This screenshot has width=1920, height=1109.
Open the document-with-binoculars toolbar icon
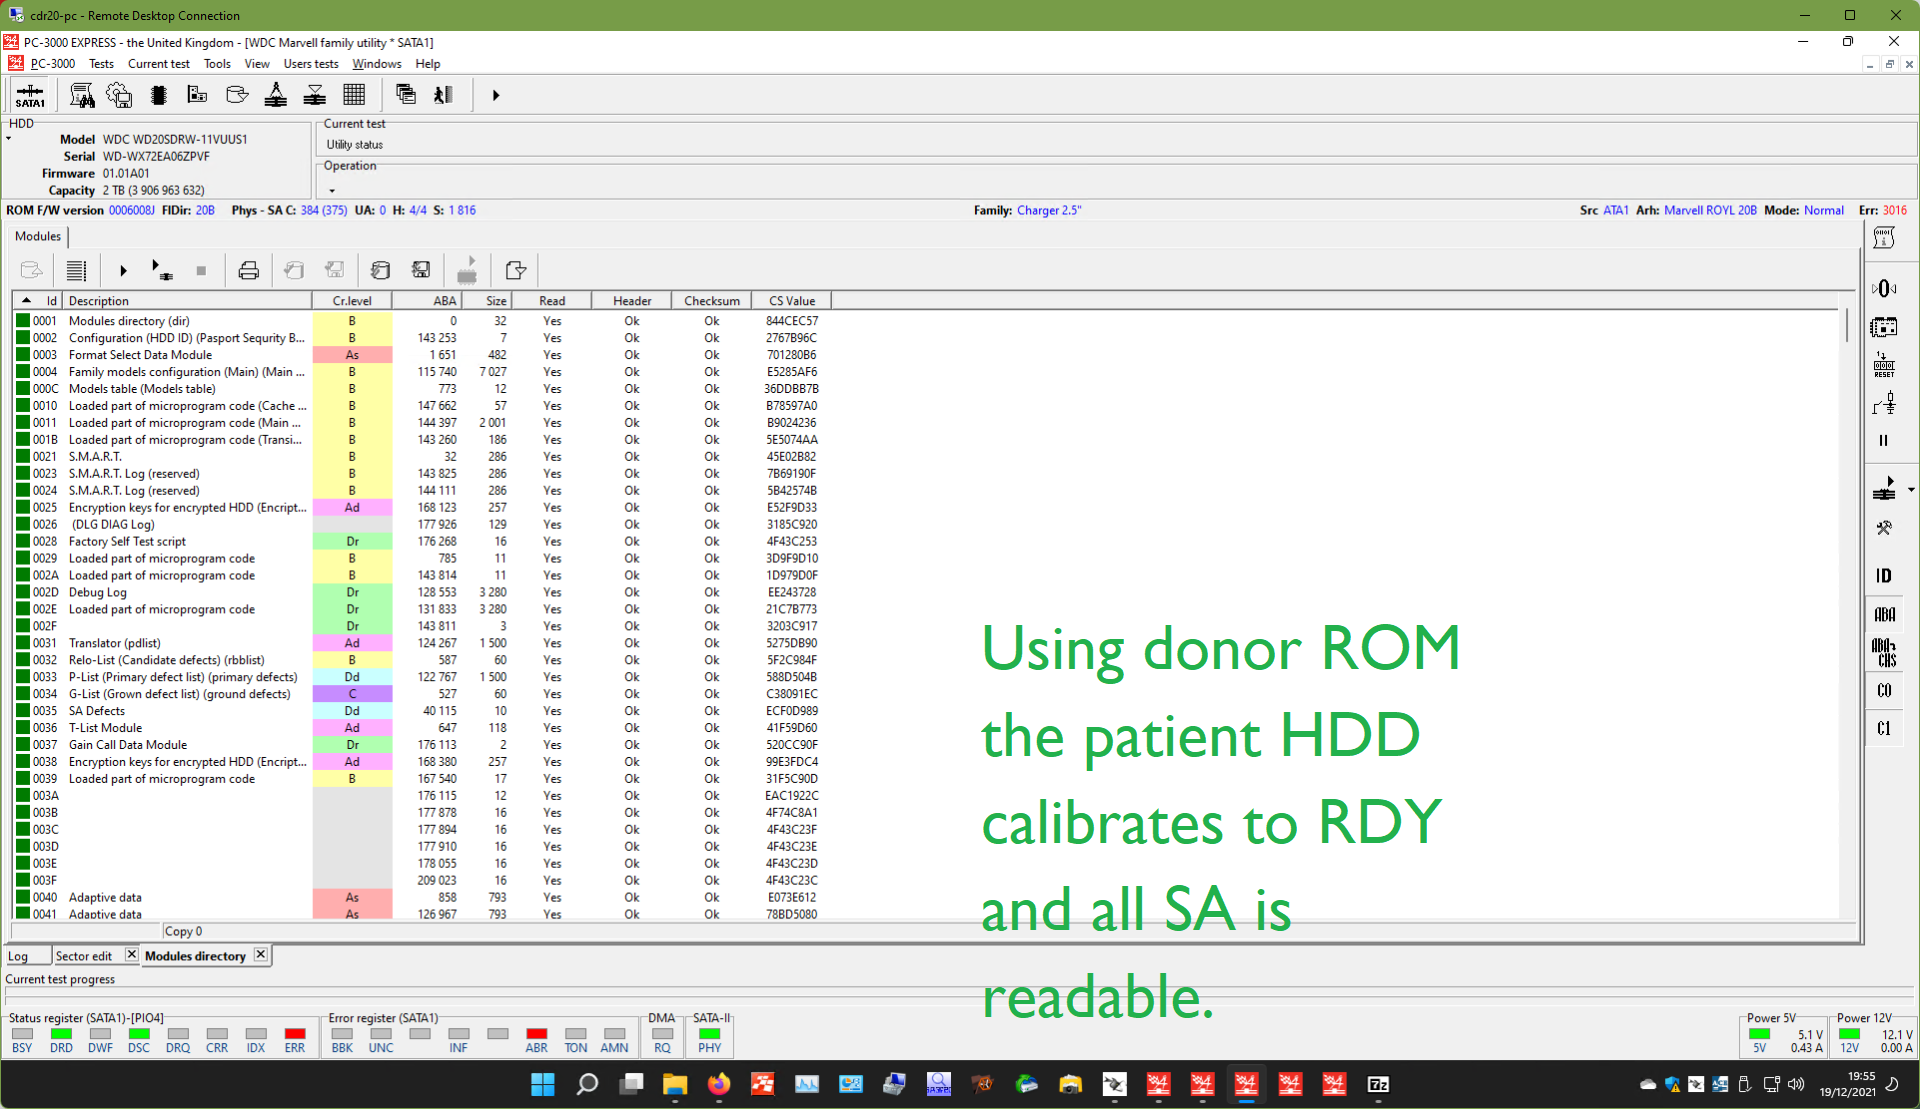point(82,95)
